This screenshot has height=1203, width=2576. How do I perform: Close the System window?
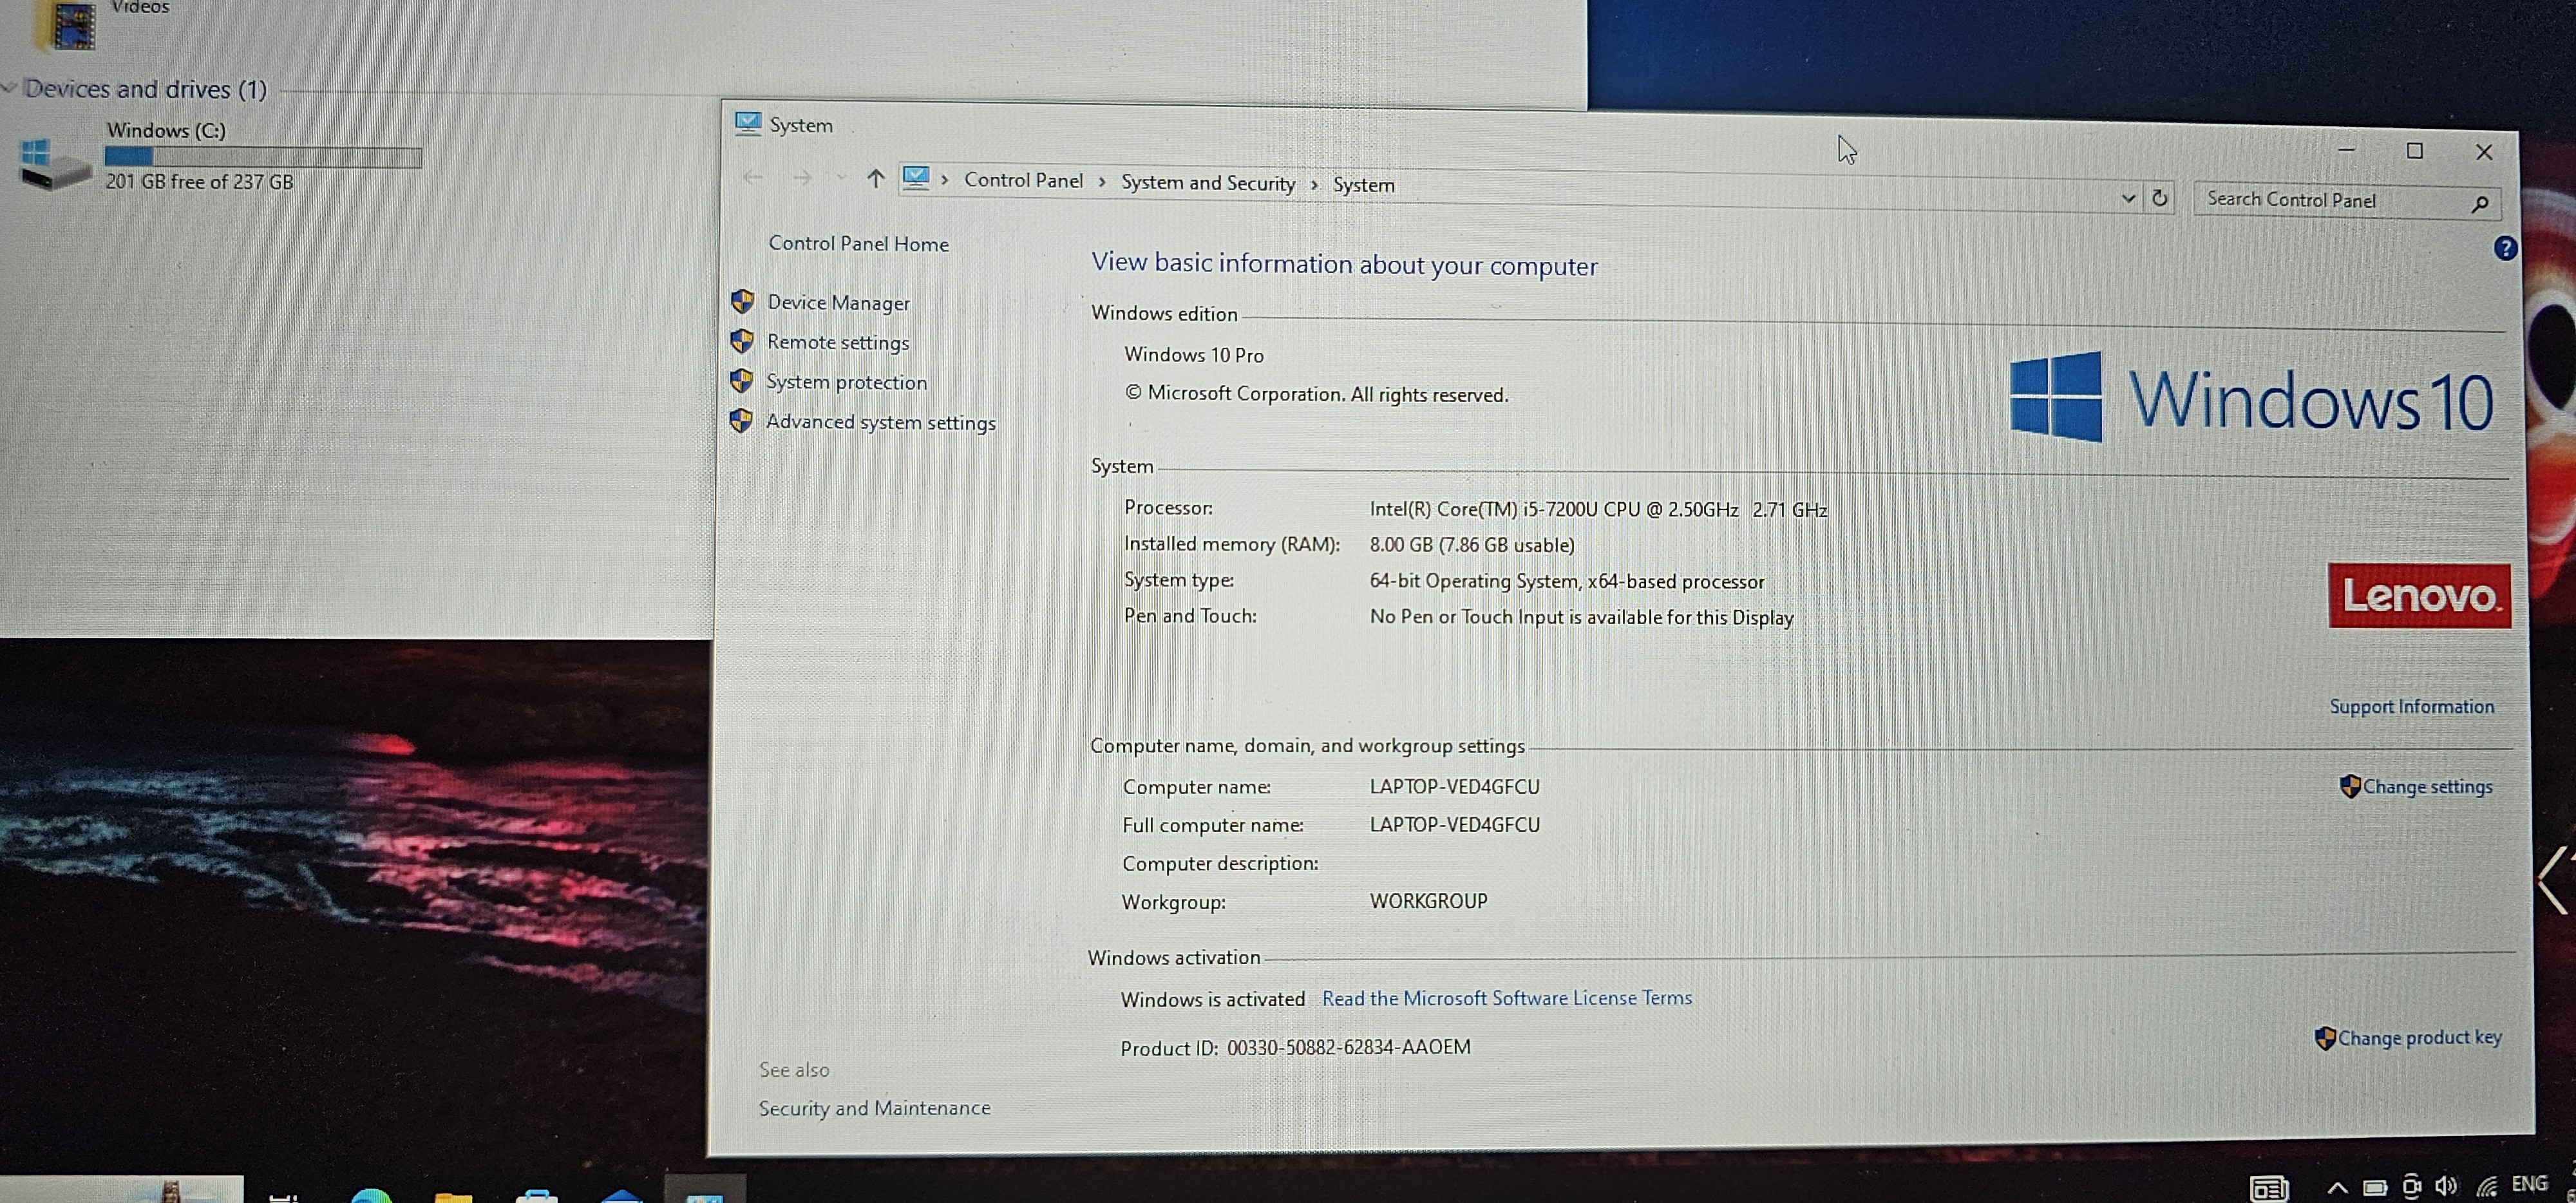[2484, 153]
